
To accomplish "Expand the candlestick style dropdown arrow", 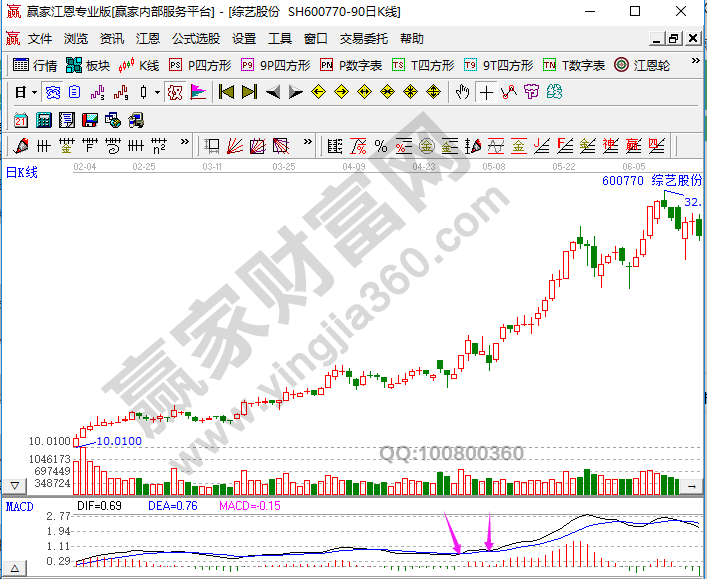I will [158, 92].
